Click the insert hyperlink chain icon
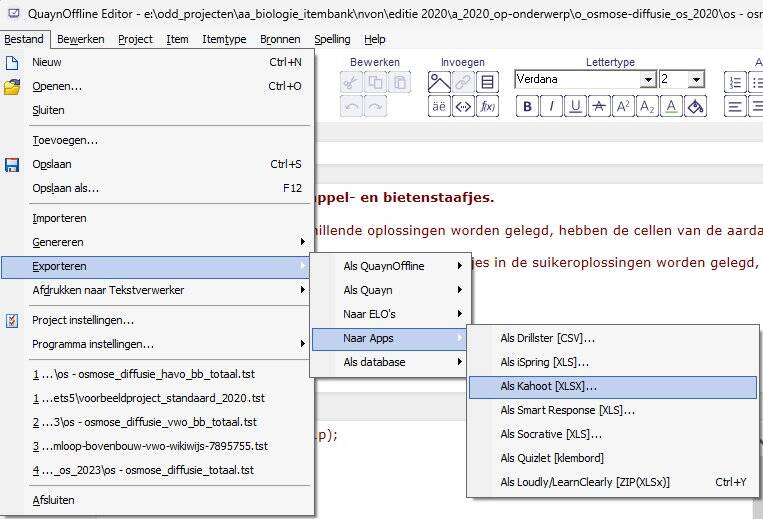Screen dimensions: 763x519 (463, 82)
